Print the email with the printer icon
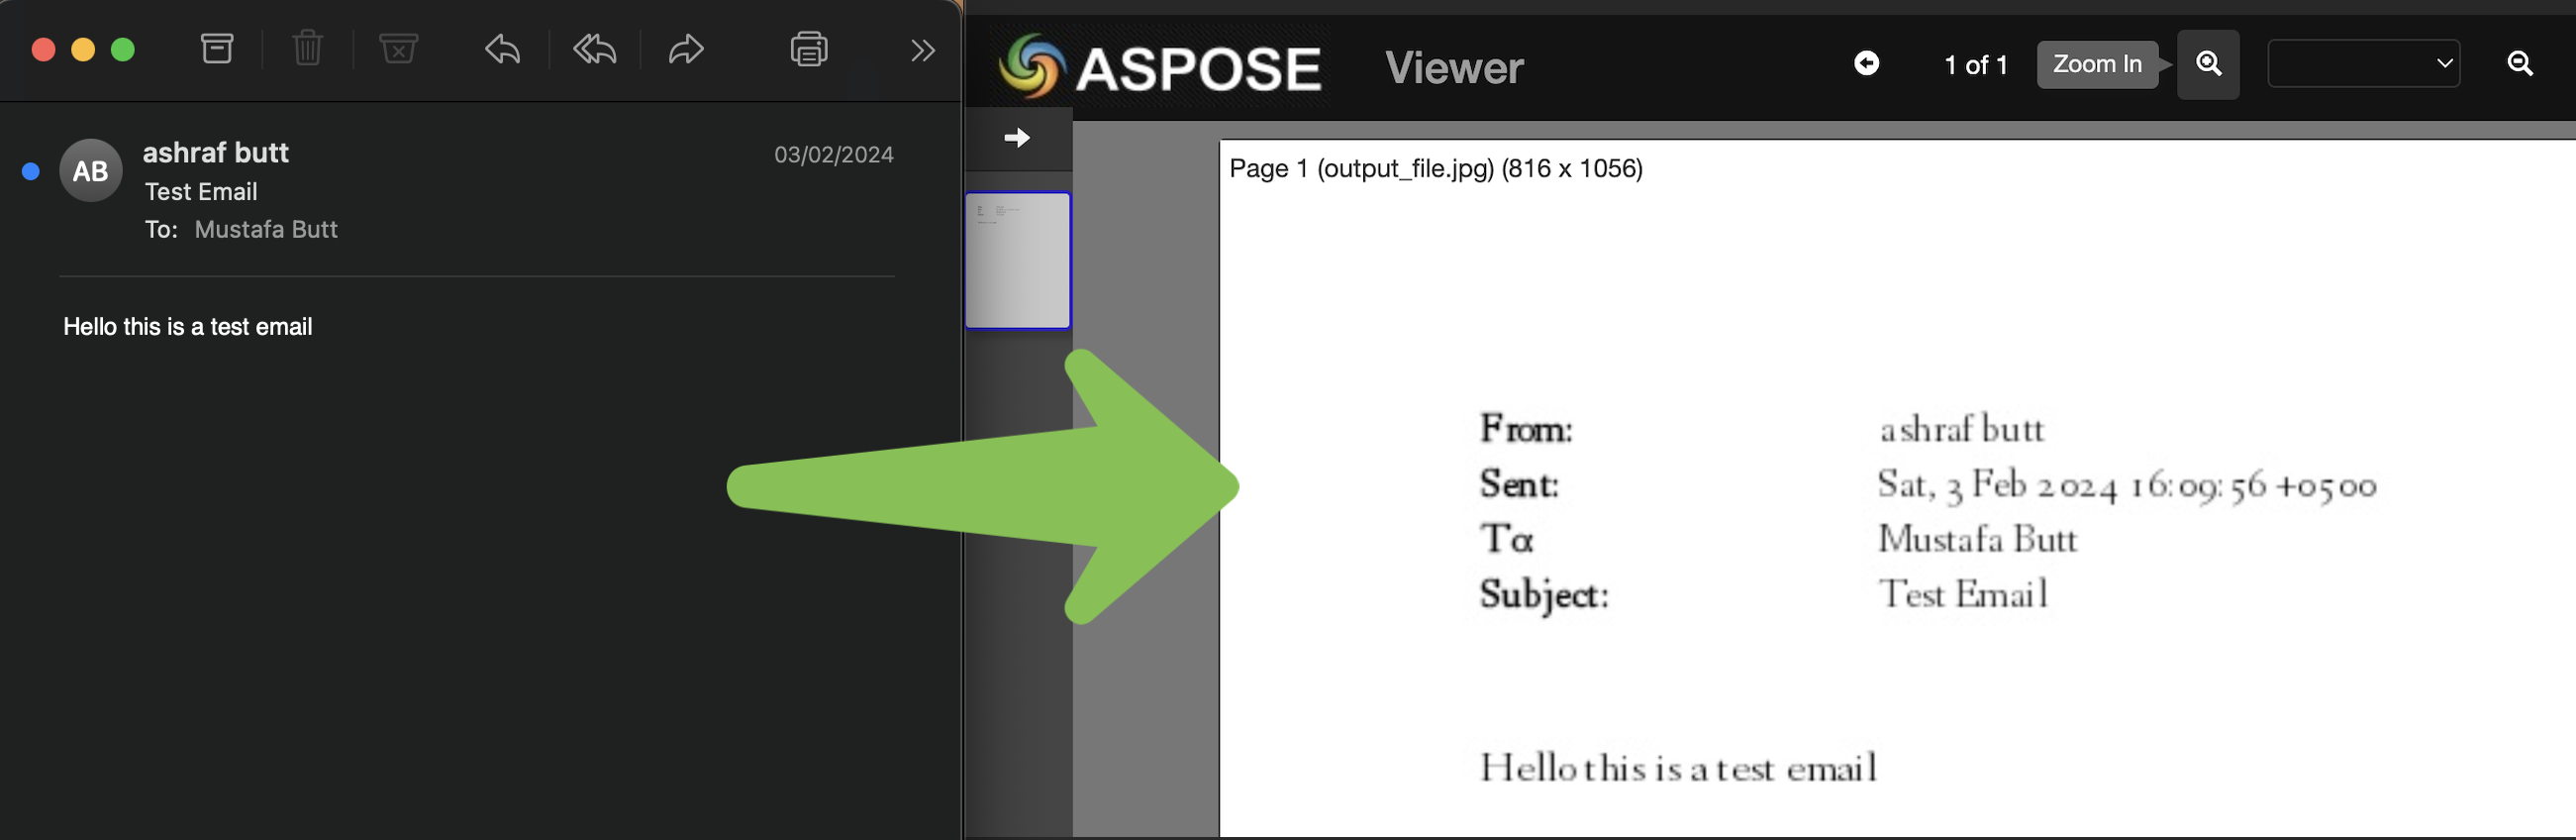 coord(808,49)
